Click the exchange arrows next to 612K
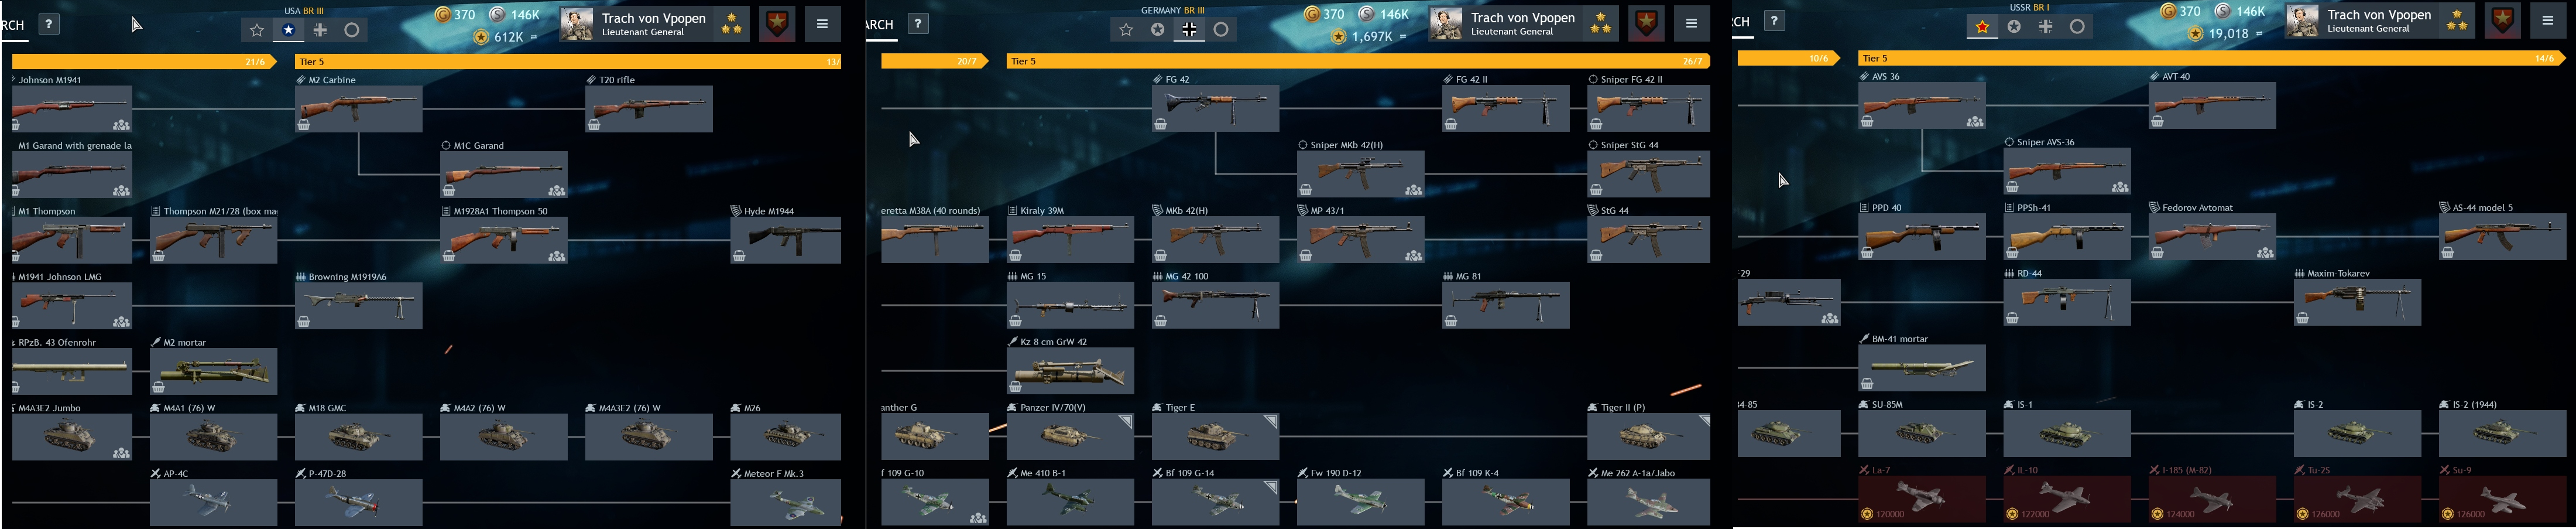This screenshot has width=2576, height=529. point(534,37)
